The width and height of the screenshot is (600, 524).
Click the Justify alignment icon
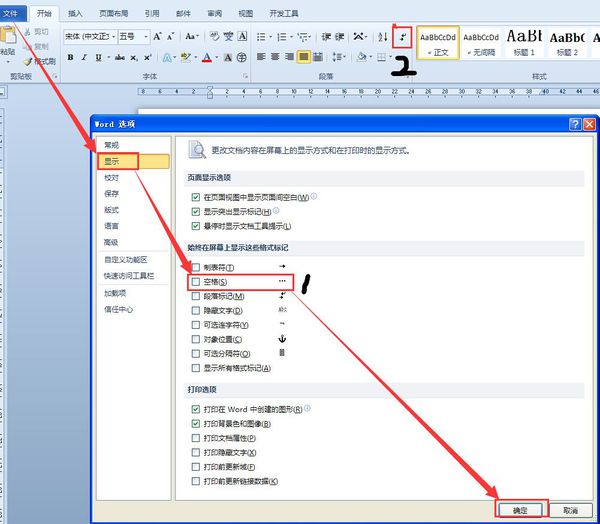coord(303,57)
